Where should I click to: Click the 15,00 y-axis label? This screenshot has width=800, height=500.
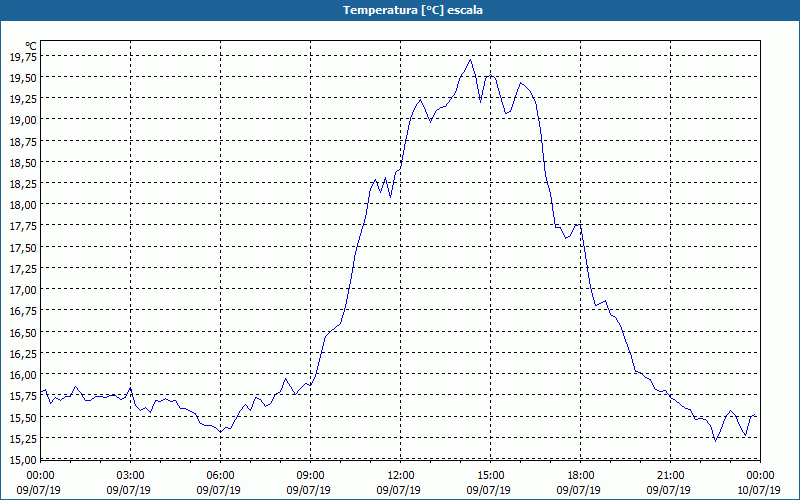pos(23,459)
